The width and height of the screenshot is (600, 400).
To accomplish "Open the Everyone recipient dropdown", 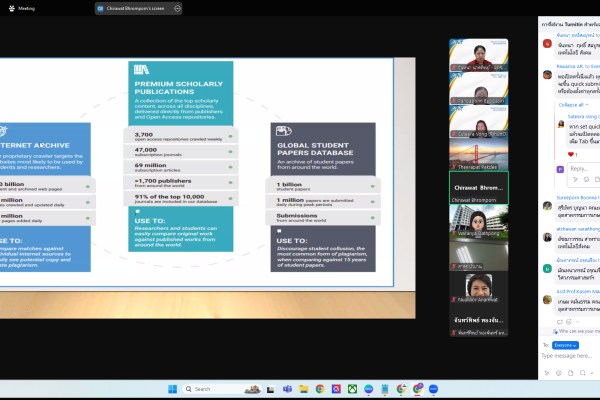I will (565, 345).
